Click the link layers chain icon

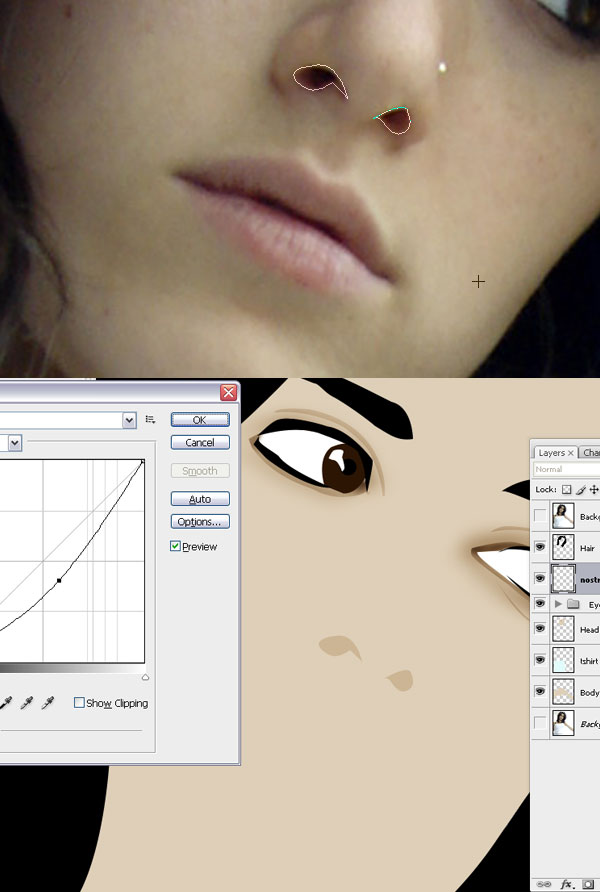544,885
